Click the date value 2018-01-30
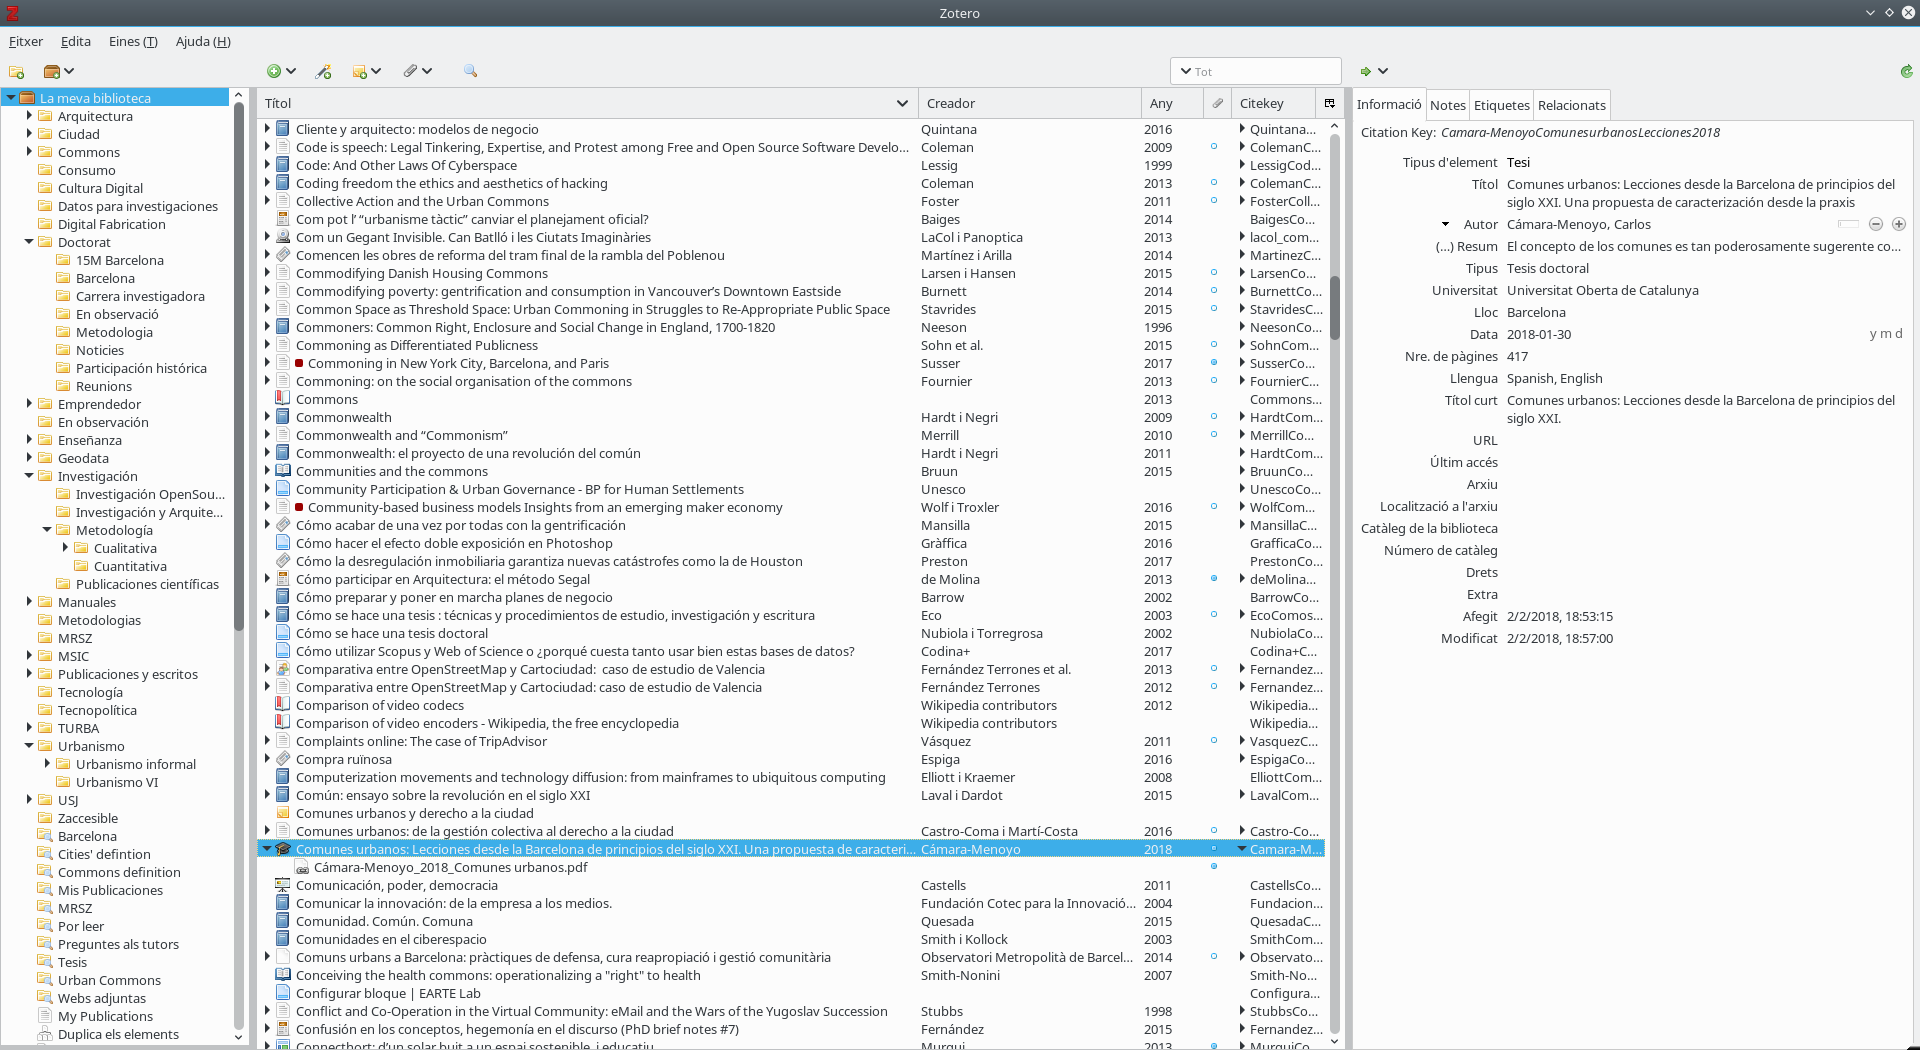Screen dimensions: 1920x1050 click(1539, 334)
